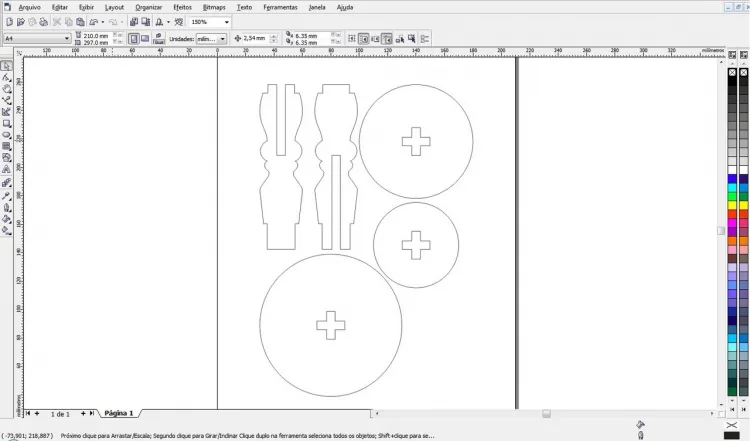Select the Smart Fill tool
Screen dimensions: 750x441
pos(6,112)
